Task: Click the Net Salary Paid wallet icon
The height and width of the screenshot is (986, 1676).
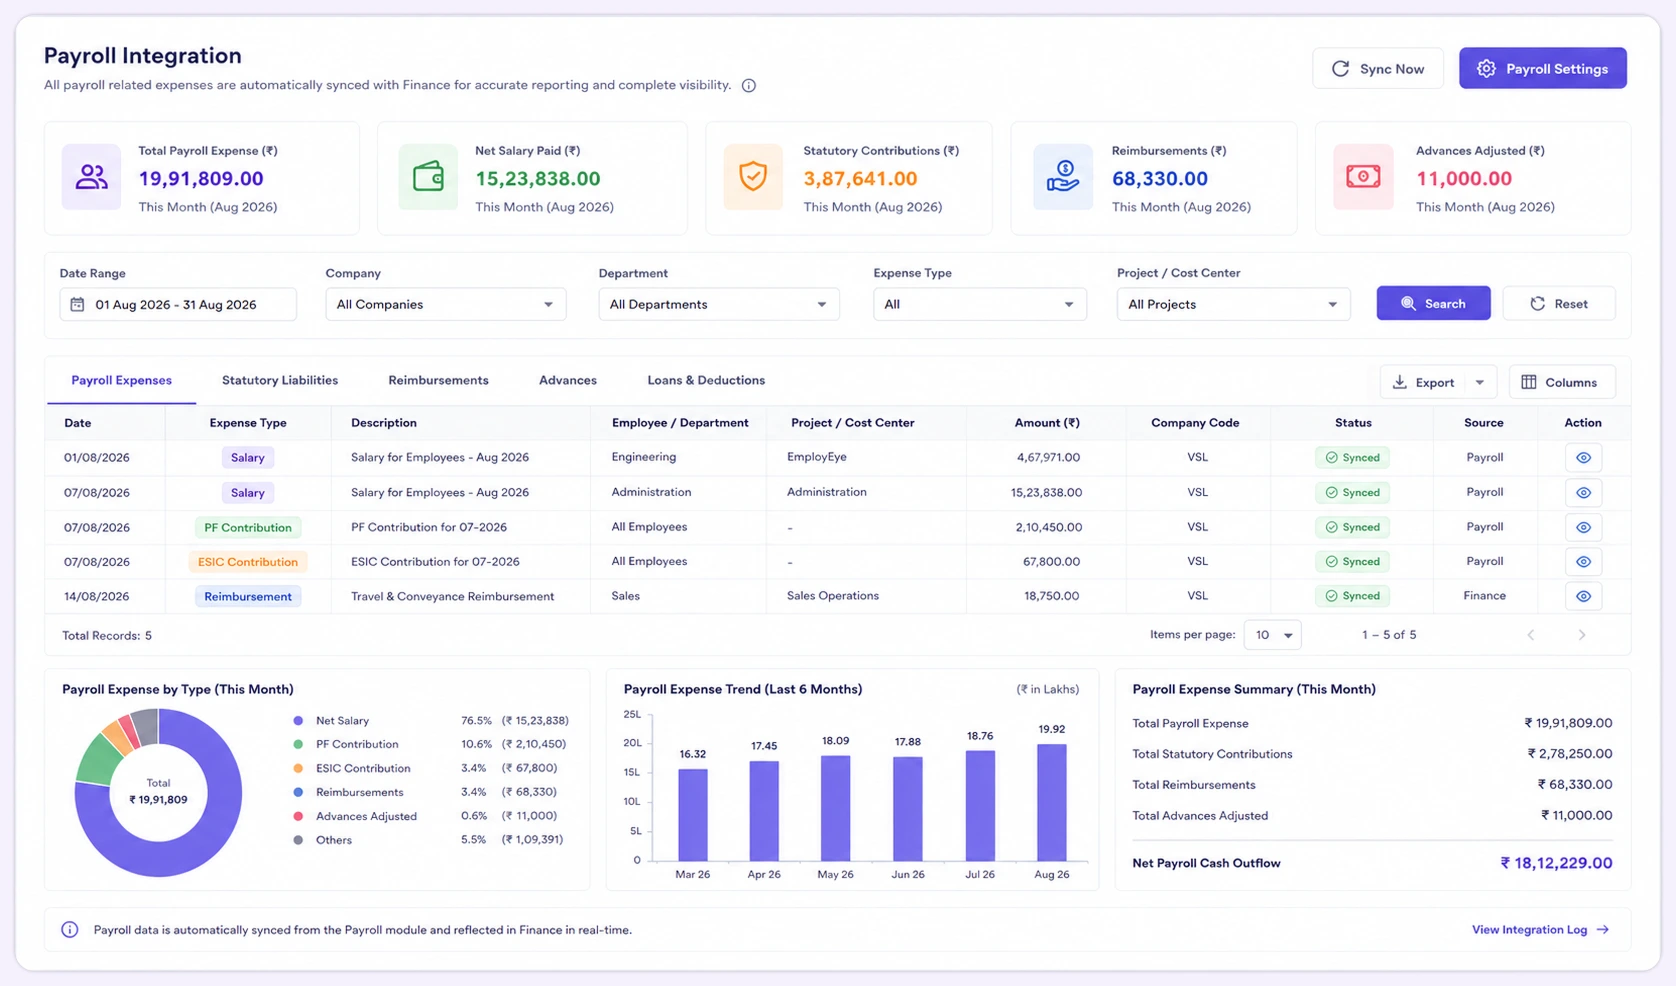Action: [428, 177]
